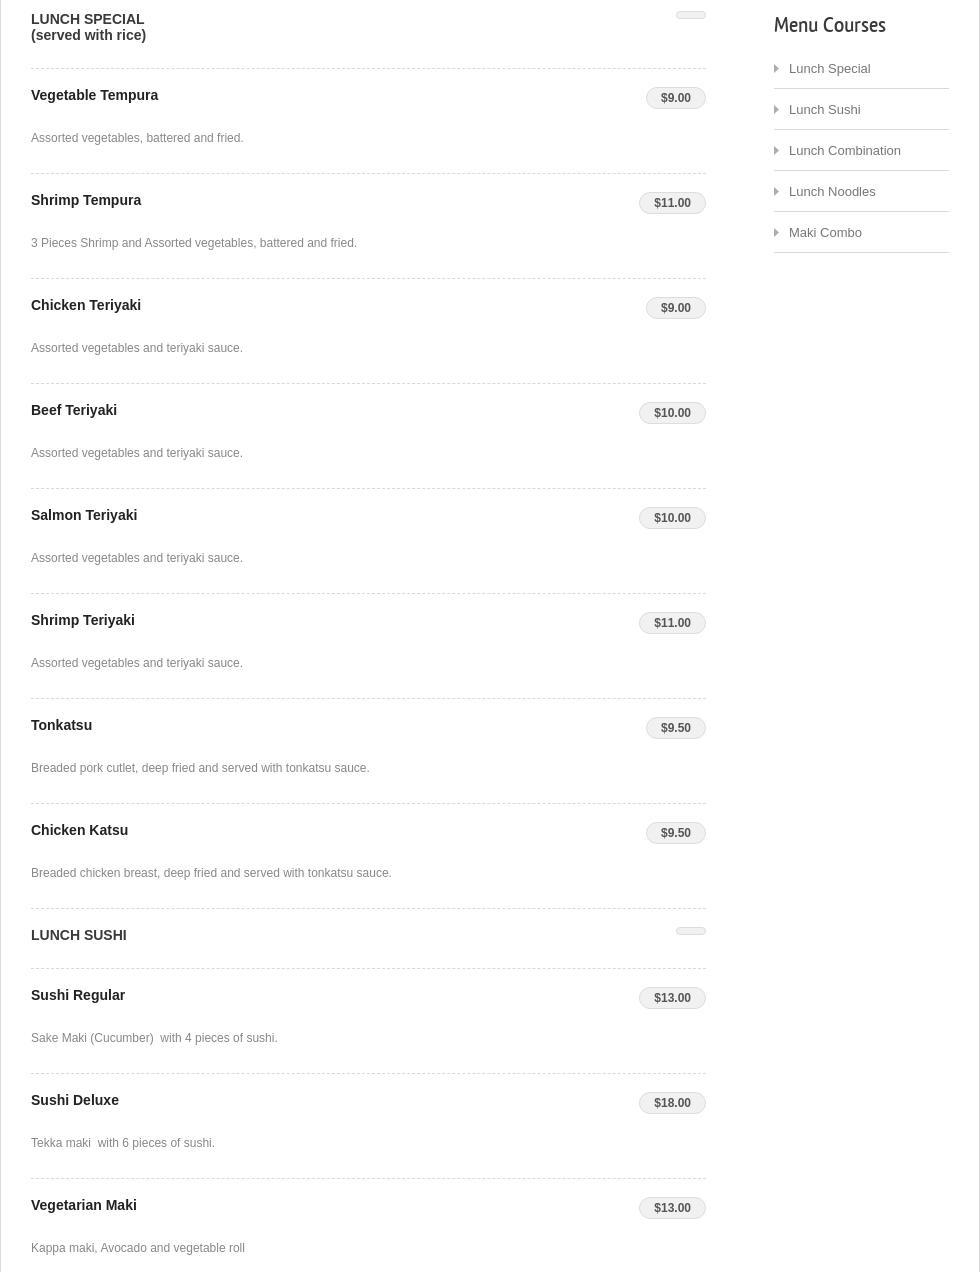Click the Sushi Deluxe $18.00 price badge

tap(672, 1103)
